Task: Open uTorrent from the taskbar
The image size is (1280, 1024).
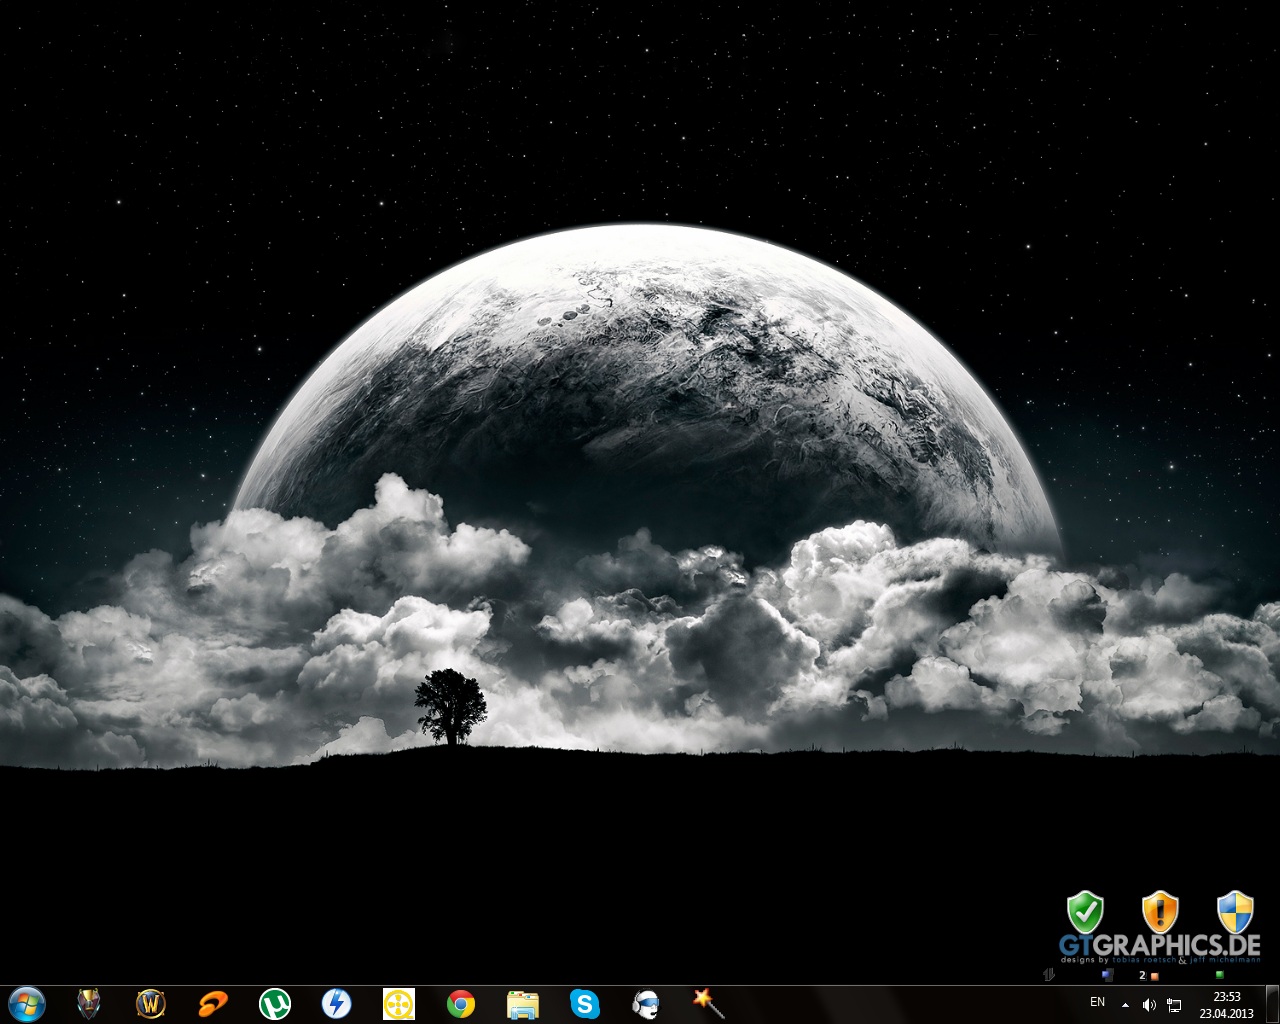Action: [274, 1003]
